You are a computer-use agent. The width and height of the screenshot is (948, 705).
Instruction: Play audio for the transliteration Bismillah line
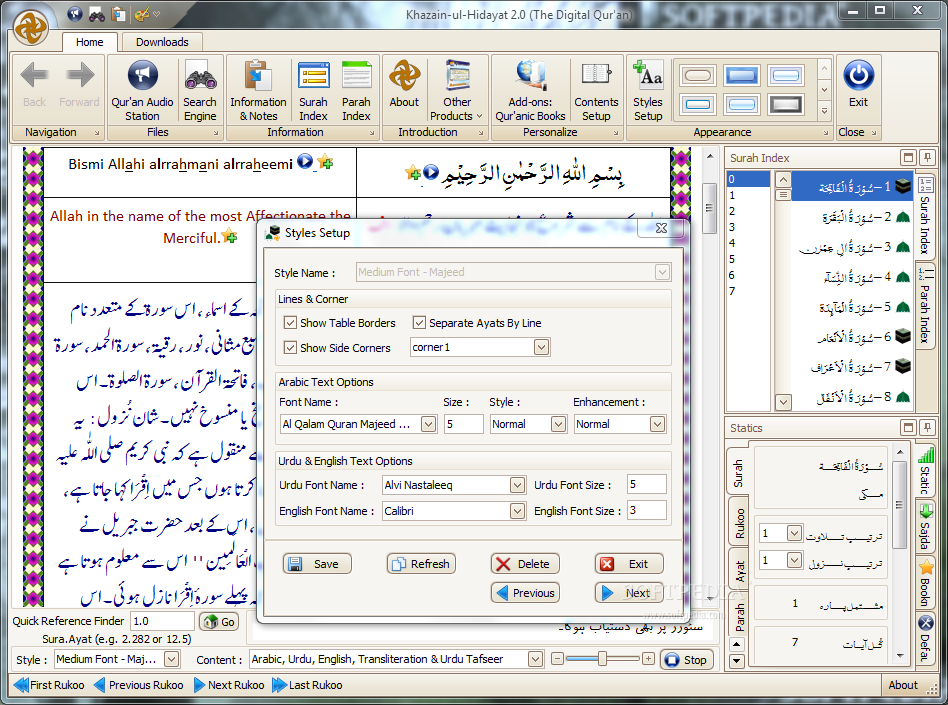coord(305,161)
